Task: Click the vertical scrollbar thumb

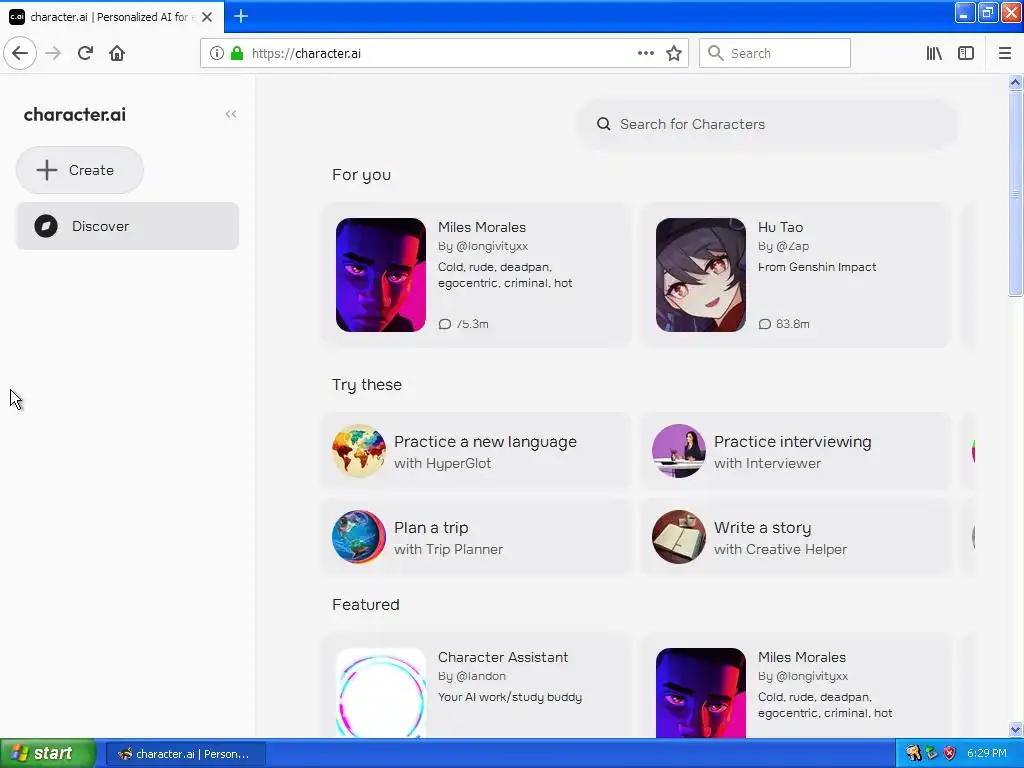Action: pyautogui.click(x=1015, y=194)
